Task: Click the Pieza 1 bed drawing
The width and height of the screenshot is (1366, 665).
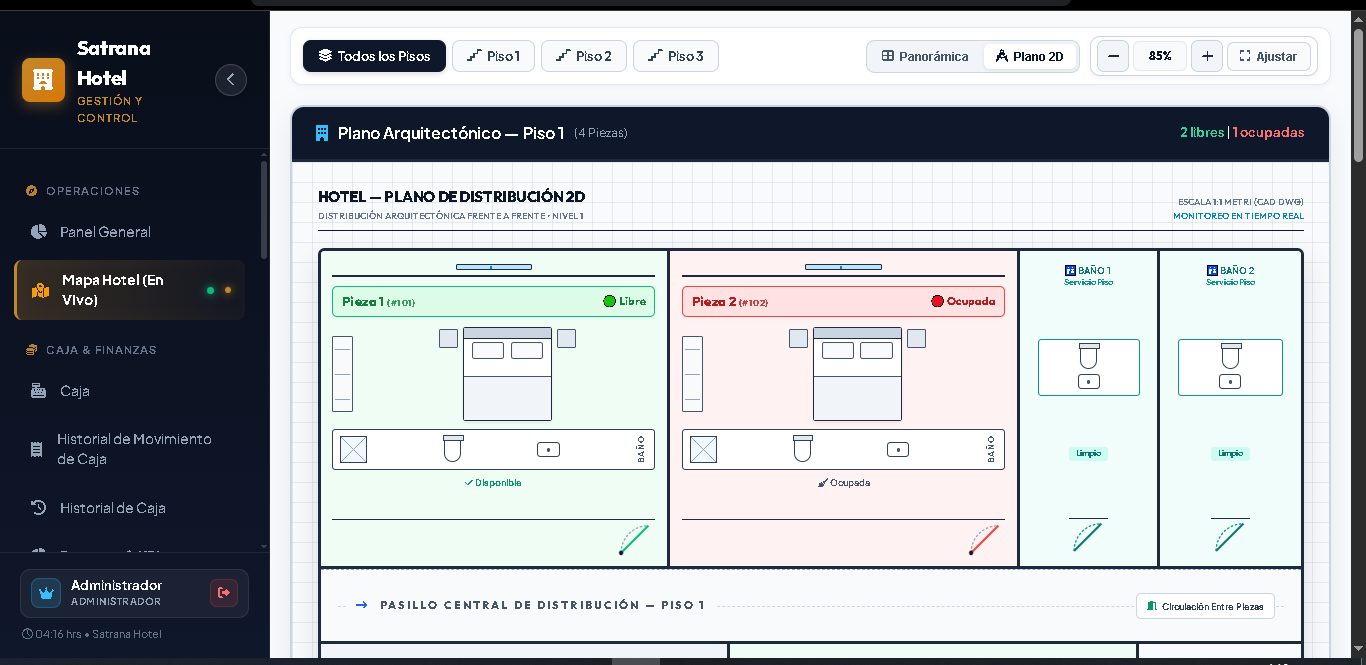Action: 507,374
